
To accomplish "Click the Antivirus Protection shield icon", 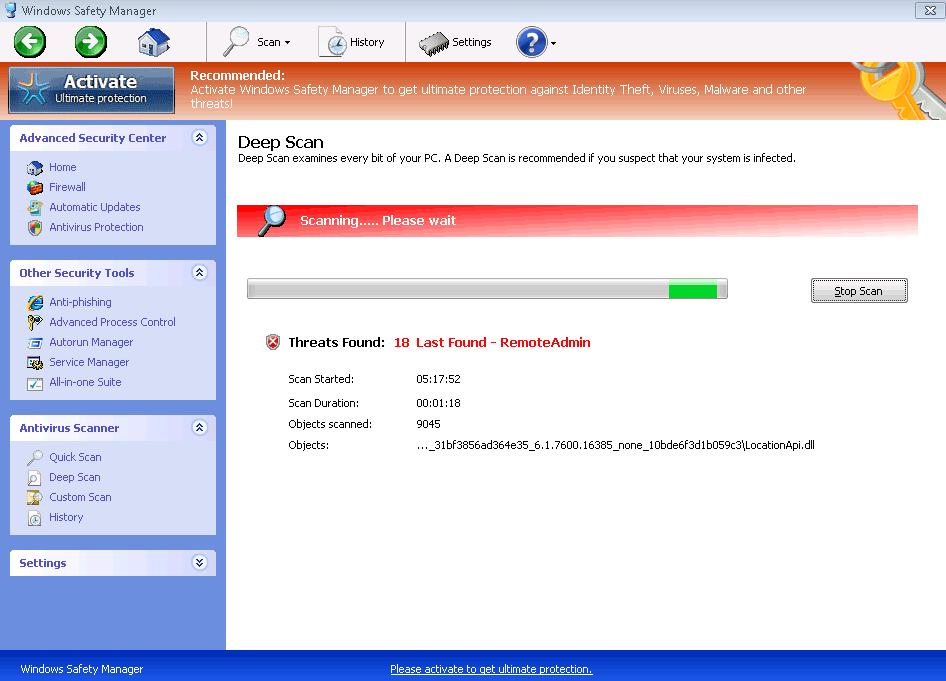I will [35, 227].
